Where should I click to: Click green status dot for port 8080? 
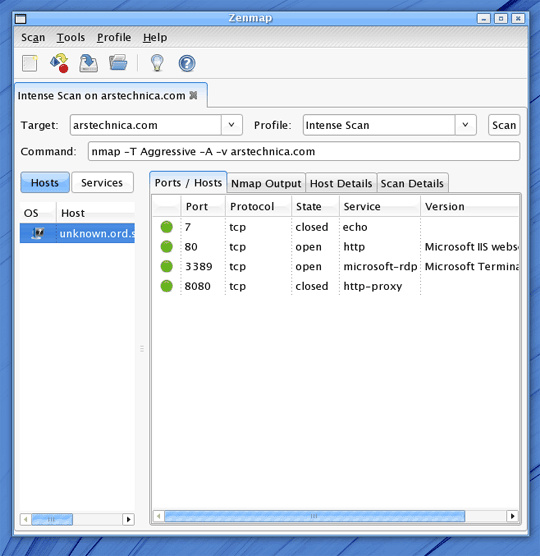167,286
